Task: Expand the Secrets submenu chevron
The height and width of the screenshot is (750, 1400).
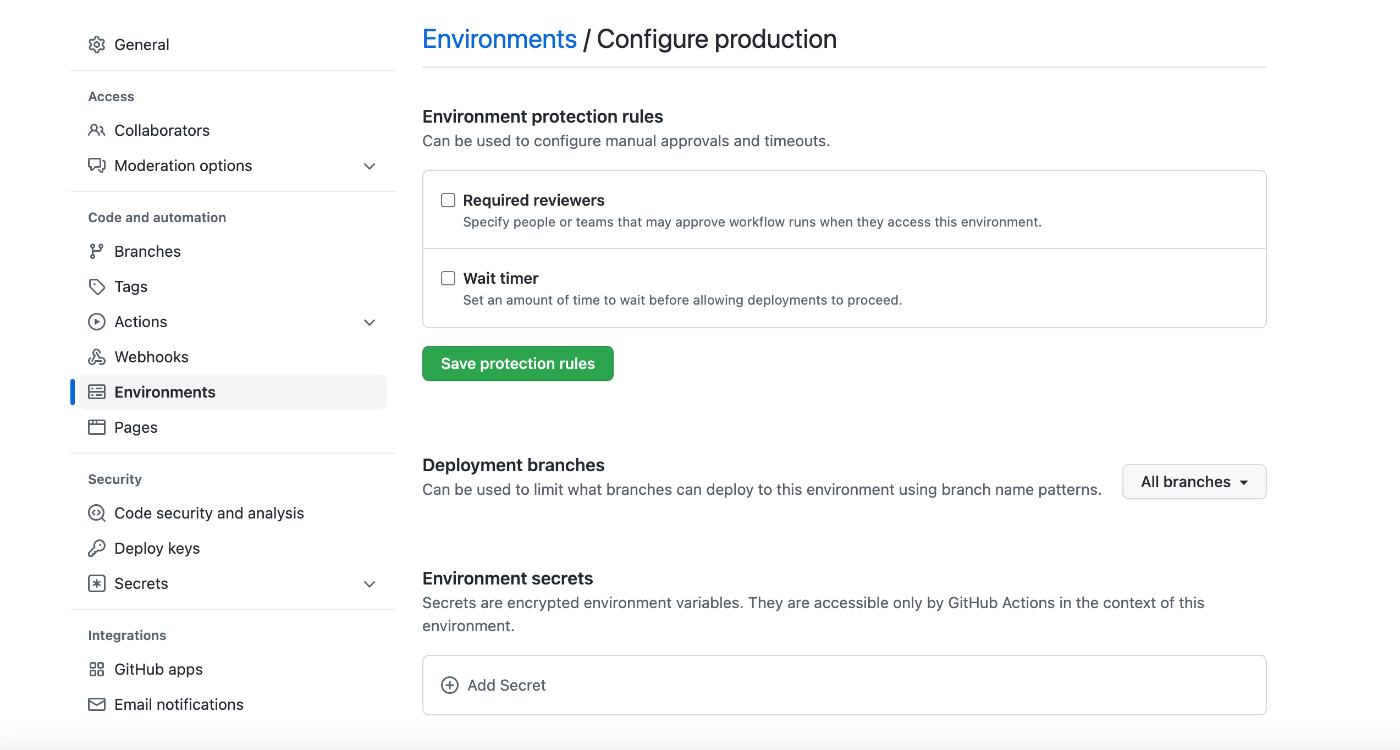Action: (369, 584)
